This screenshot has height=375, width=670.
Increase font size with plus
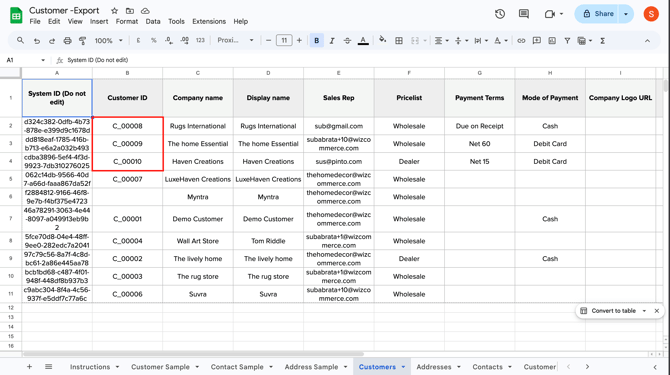(299, 41)
